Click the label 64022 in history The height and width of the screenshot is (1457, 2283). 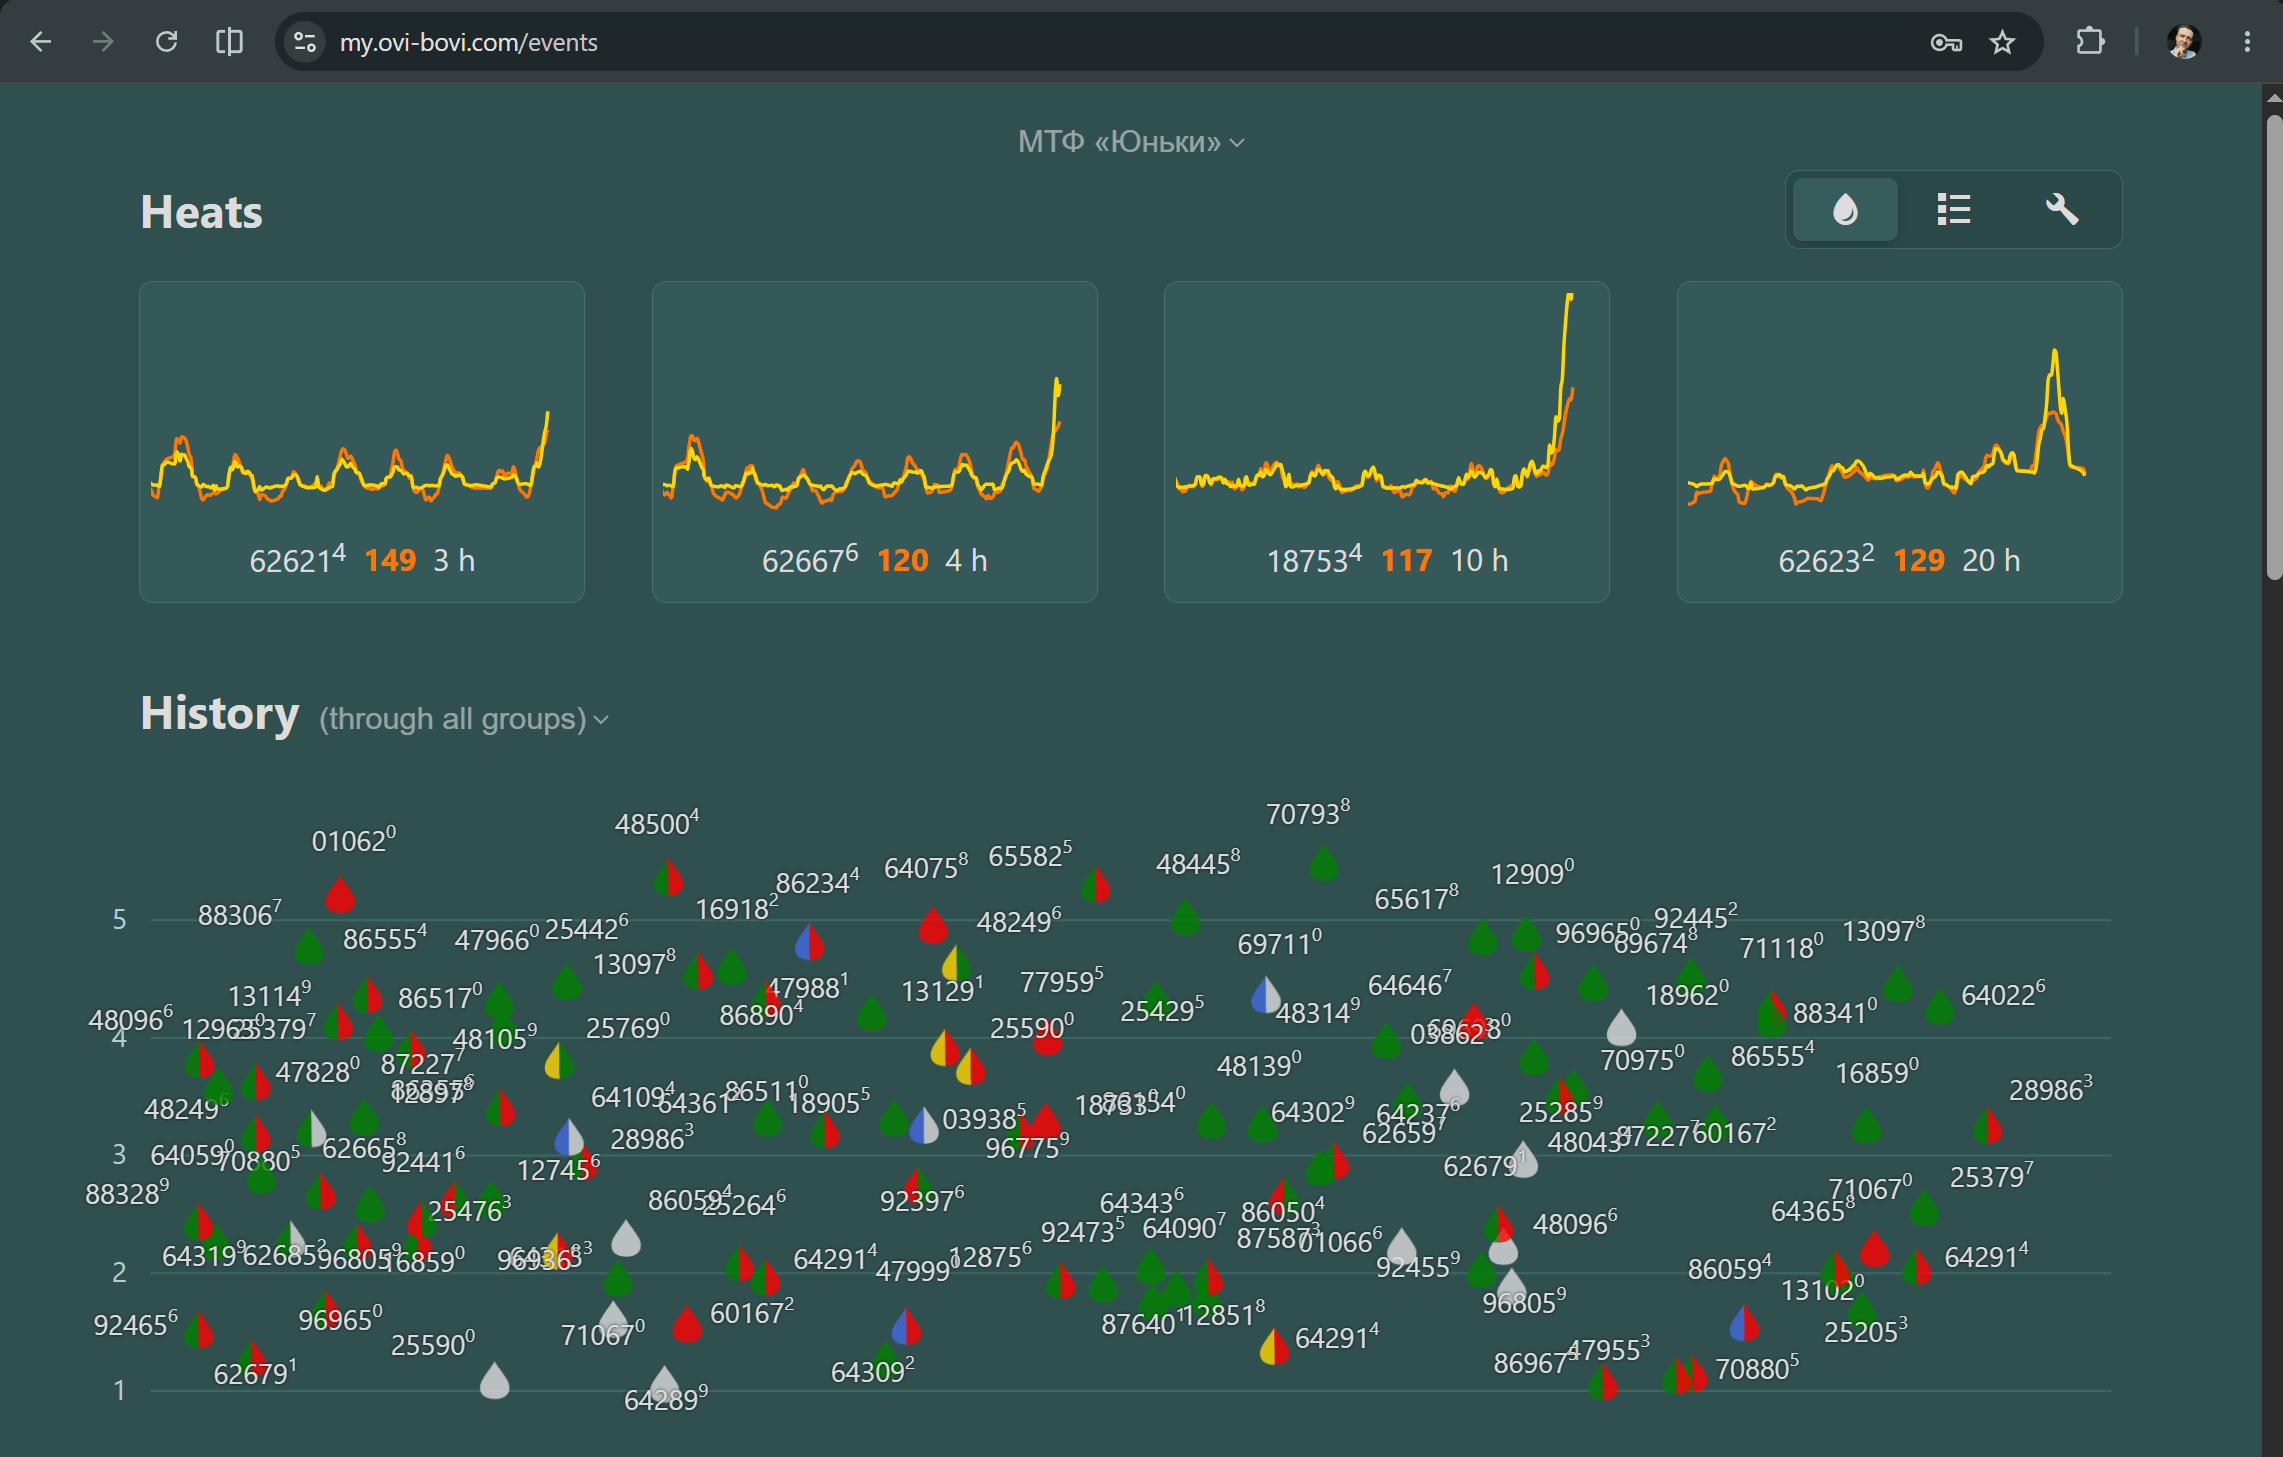2003,994
